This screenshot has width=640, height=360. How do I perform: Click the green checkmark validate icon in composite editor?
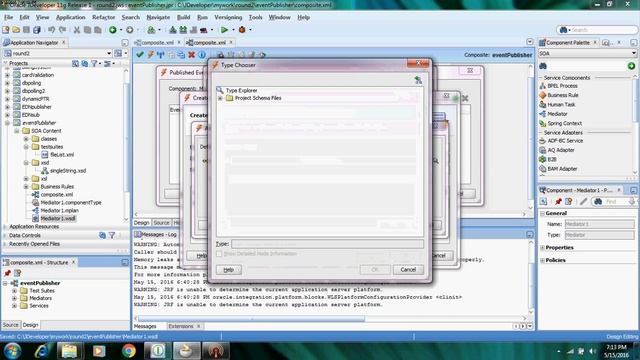(x=140, y=54)
